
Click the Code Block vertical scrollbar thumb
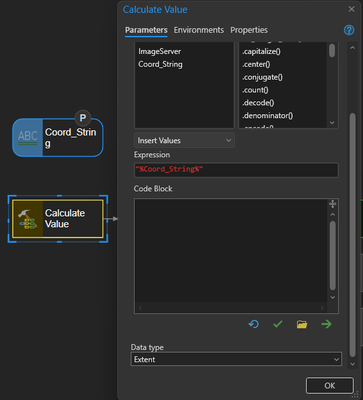[332, 255]
